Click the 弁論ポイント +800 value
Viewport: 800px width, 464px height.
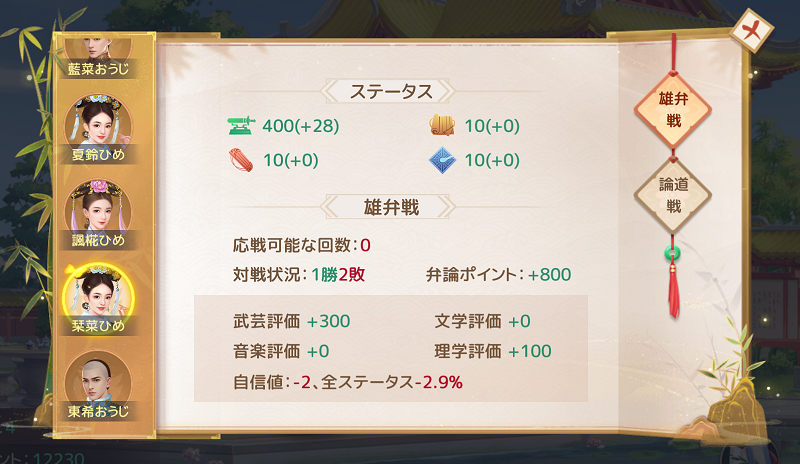click(x=498, y=275)
